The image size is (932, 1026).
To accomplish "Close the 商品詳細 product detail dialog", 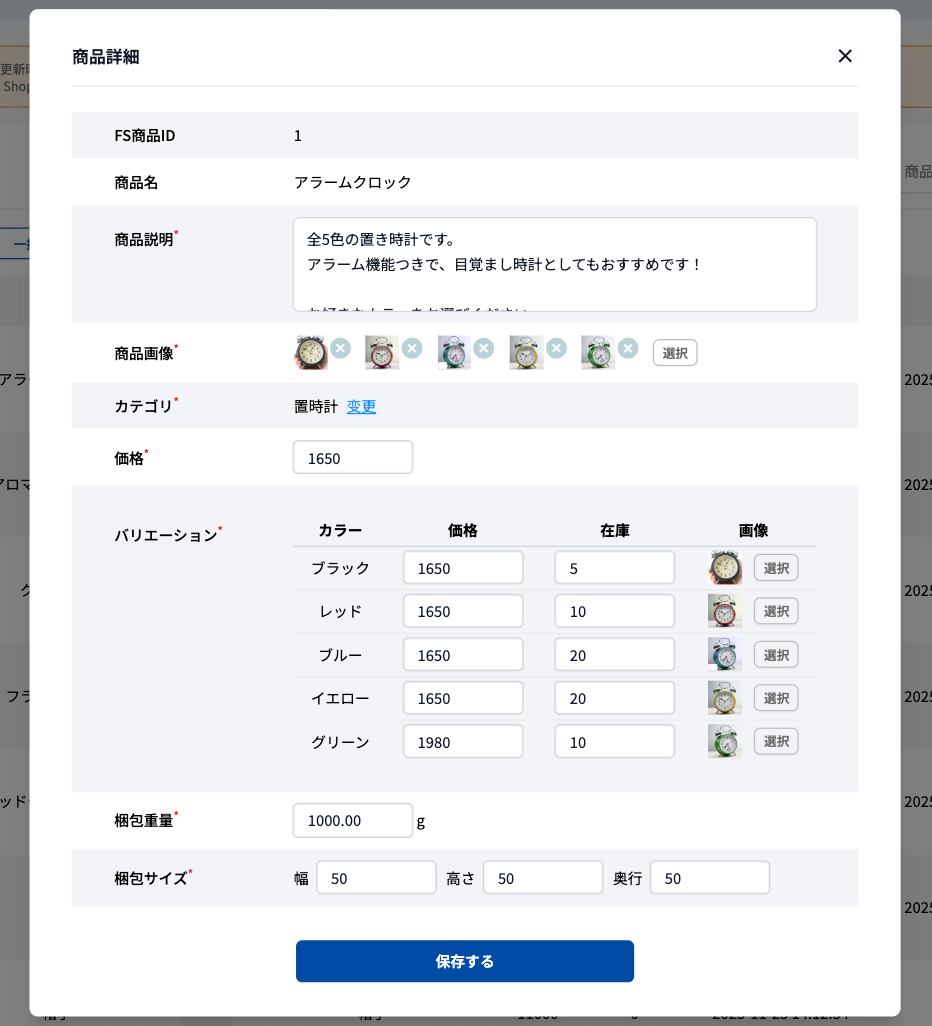I will (x=845, y=56).
